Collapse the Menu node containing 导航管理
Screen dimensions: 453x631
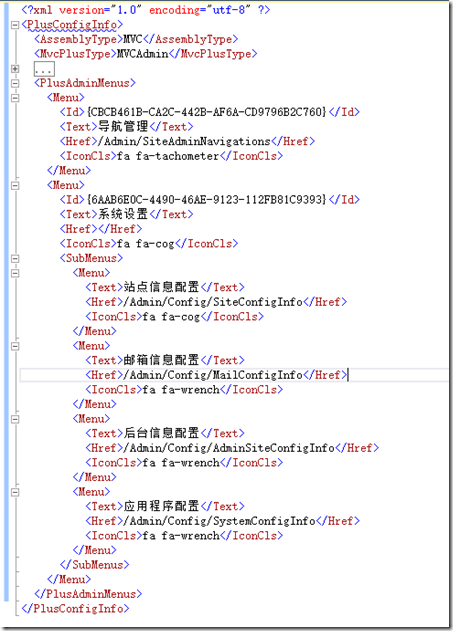(15, 98)
